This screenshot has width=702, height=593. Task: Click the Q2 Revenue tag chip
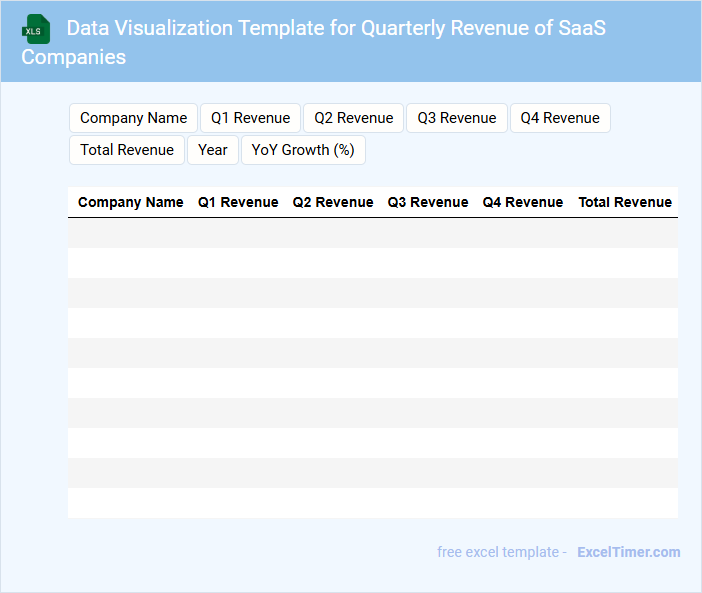coord(353,118)
